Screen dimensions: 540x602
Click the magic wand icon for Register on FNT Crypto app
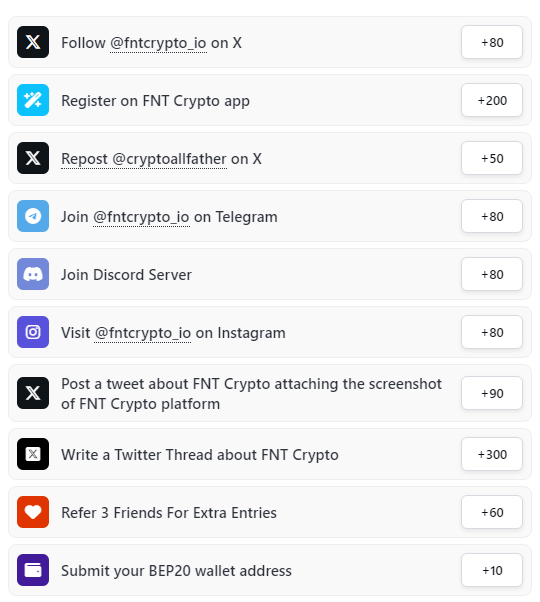(33, 100)
